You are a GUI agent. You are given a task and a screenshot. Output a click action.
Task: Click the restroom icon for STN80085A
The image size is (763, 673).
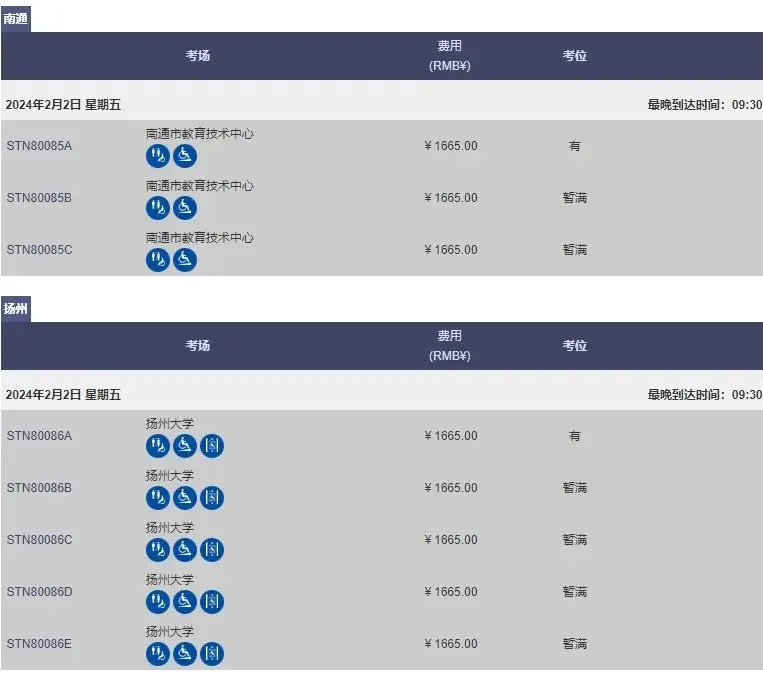[158, 156]
